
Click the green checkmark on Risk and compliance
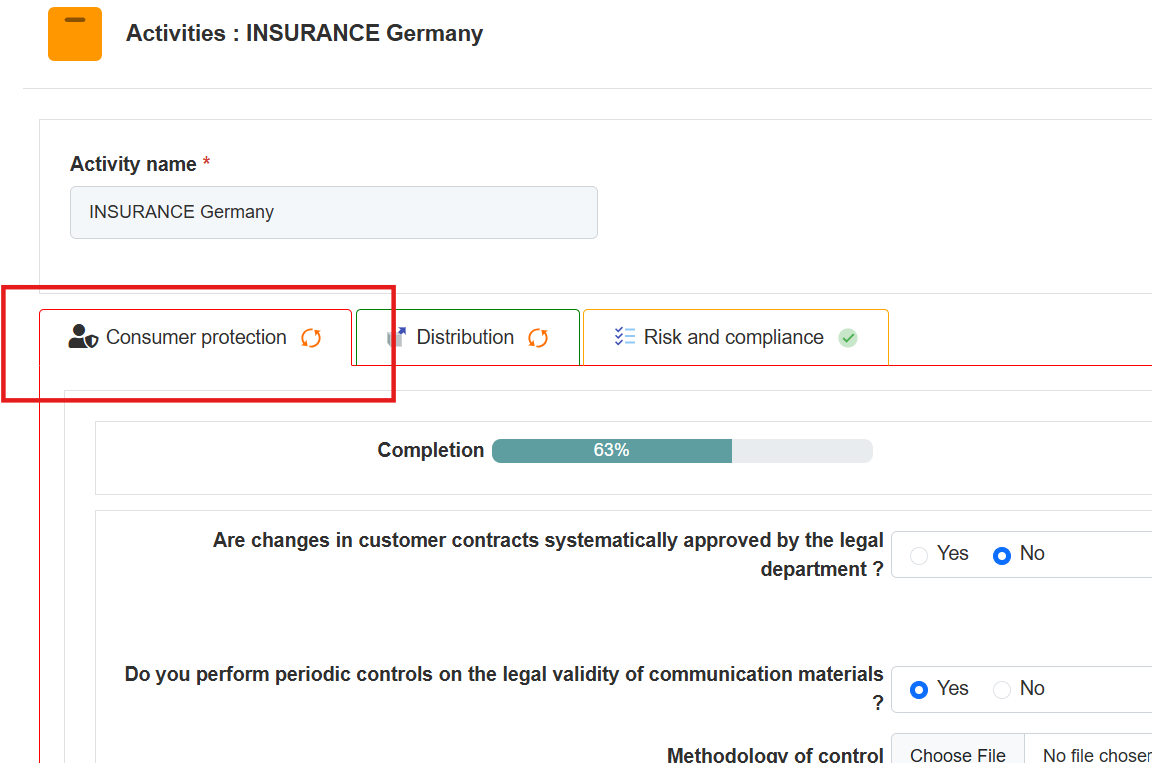click(848, 338)
